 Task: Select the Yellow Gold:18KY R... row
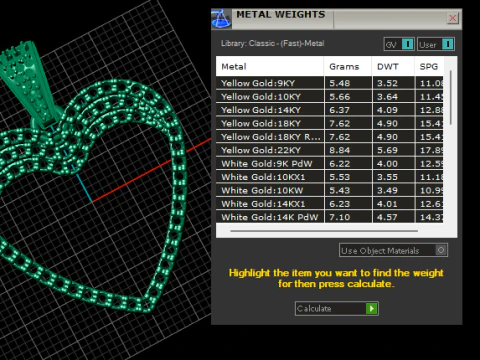tap(330, 137)
